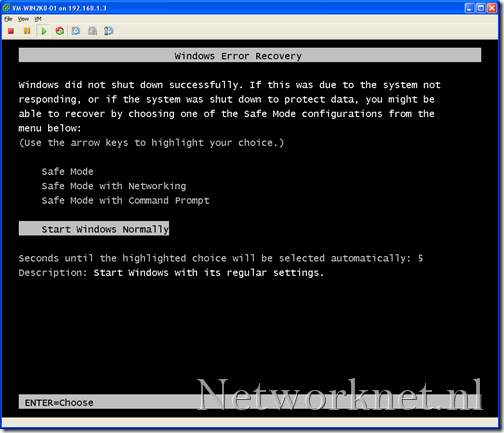Click the ENTER=Choose hint text
504x433 pixels.
coord(59,403)
